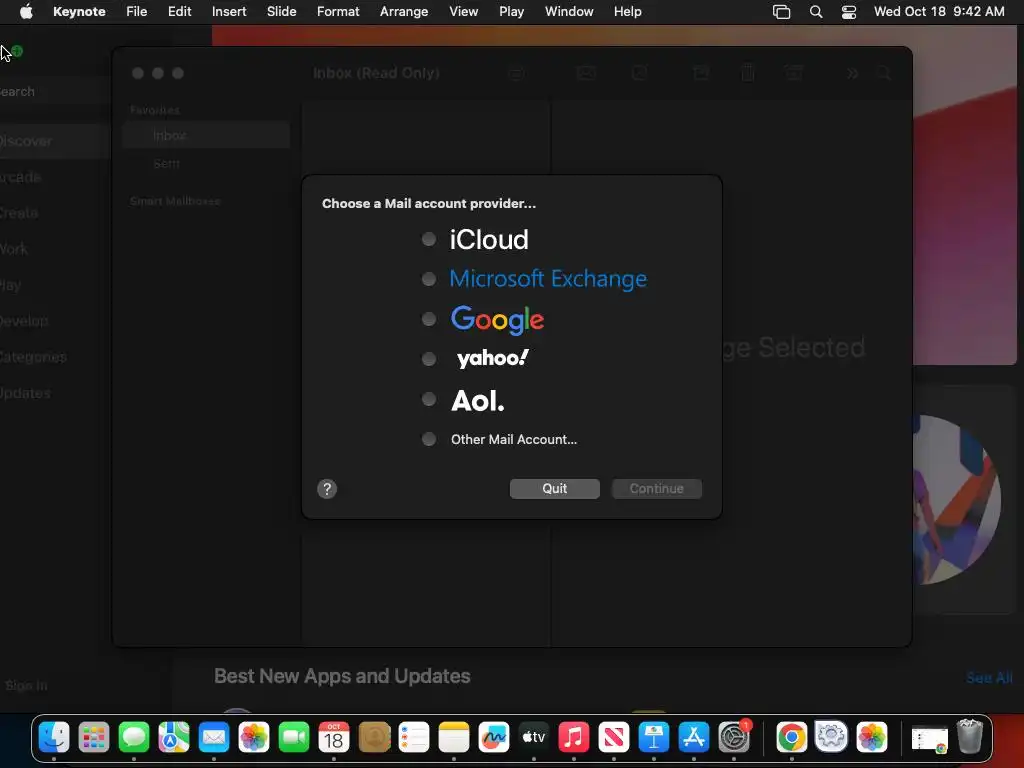
Task: Click the Continue button
Action: pyautogui.click(x=656, y=488)
